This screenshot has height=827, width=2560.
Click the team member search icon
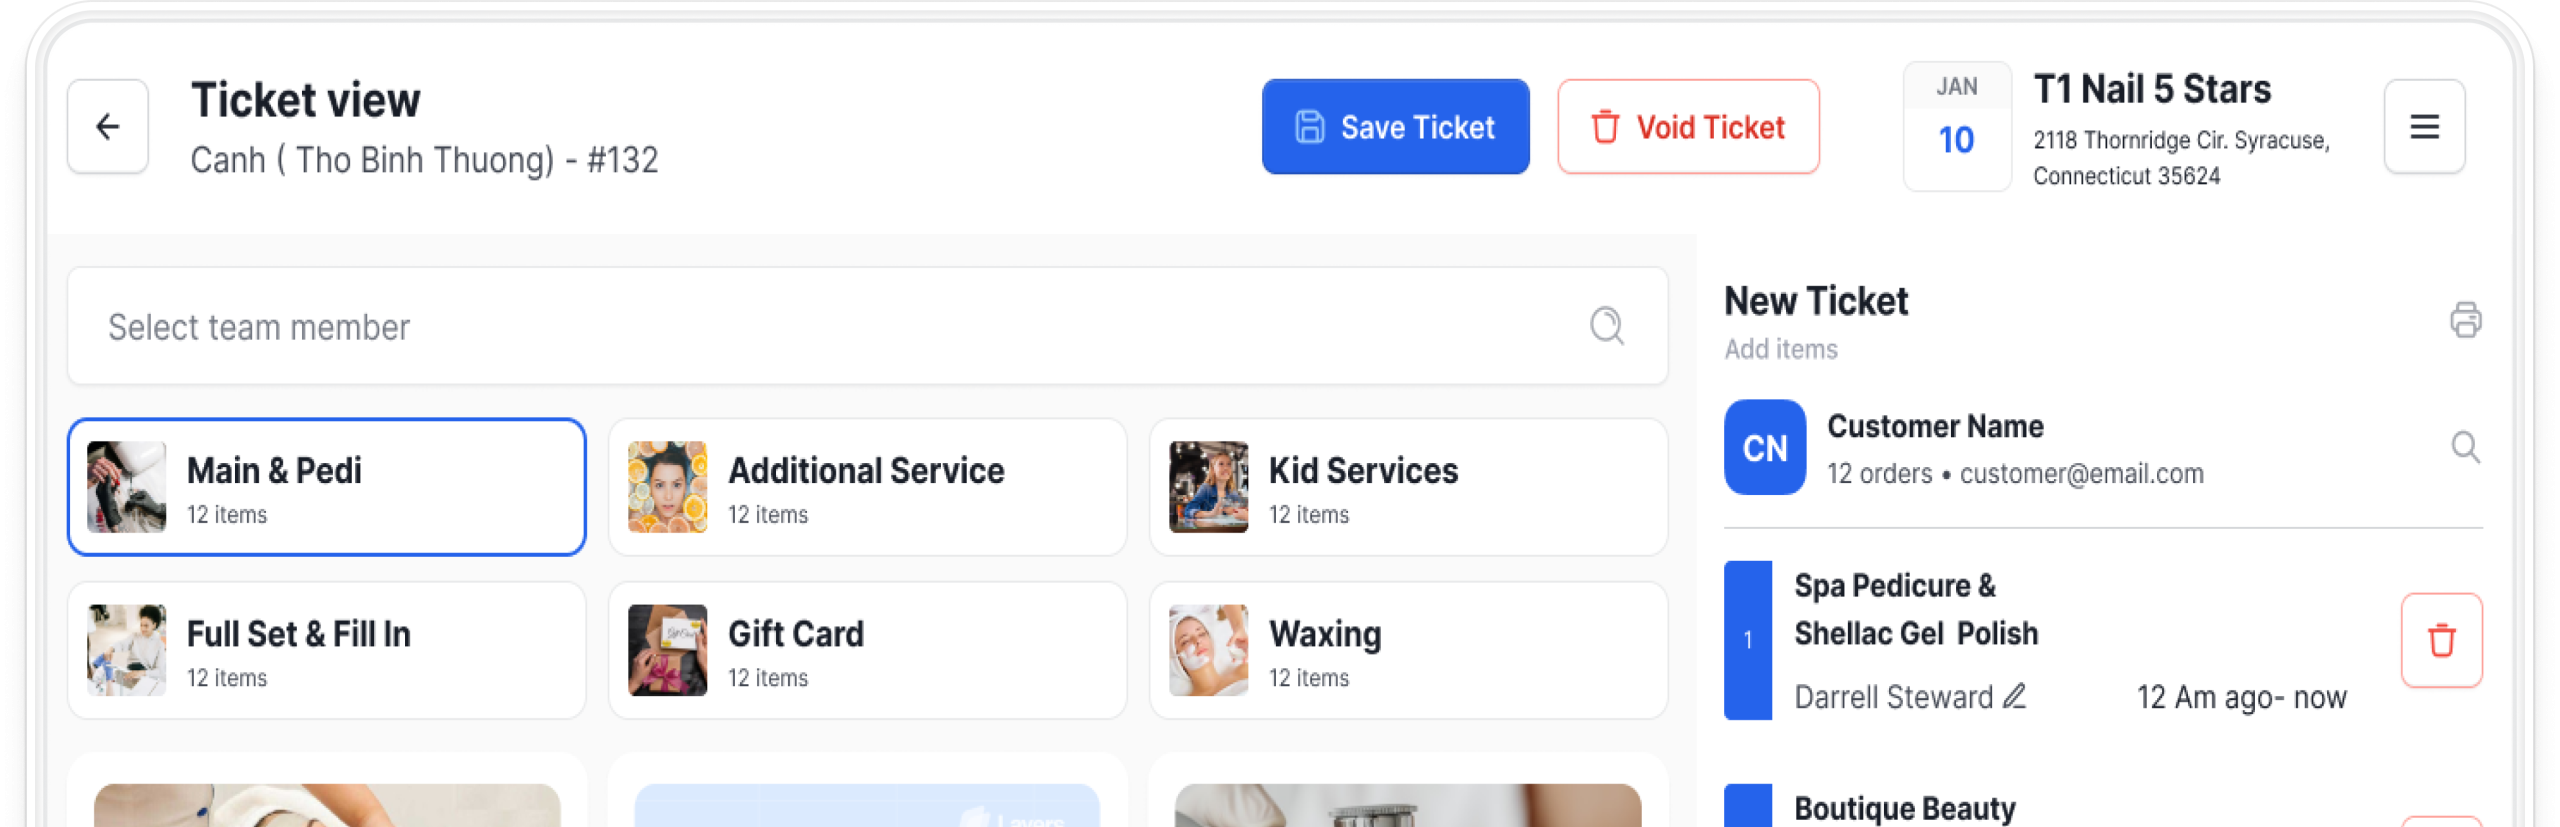point(1607,326)
